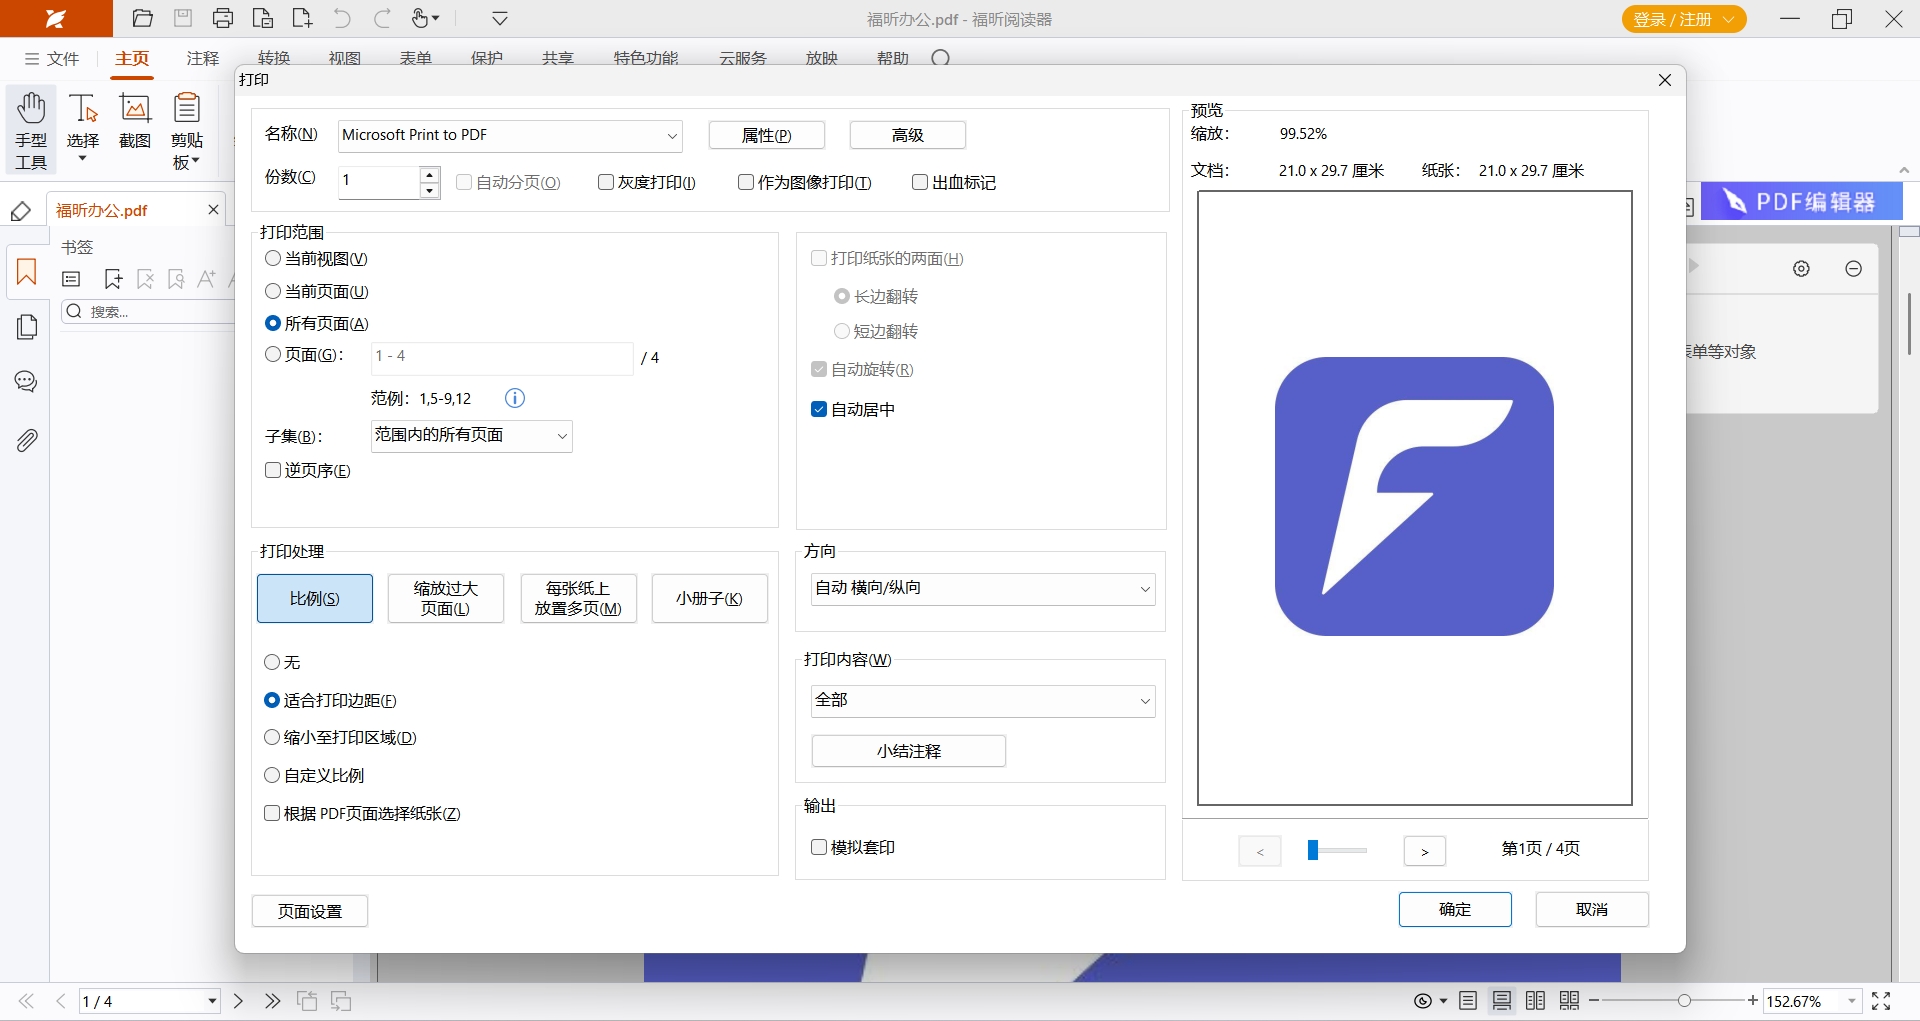This screenshot has height=1021, width=1920.
Task: Open the Bookmarks panel icon in sidebar
Action: point(27,272)
